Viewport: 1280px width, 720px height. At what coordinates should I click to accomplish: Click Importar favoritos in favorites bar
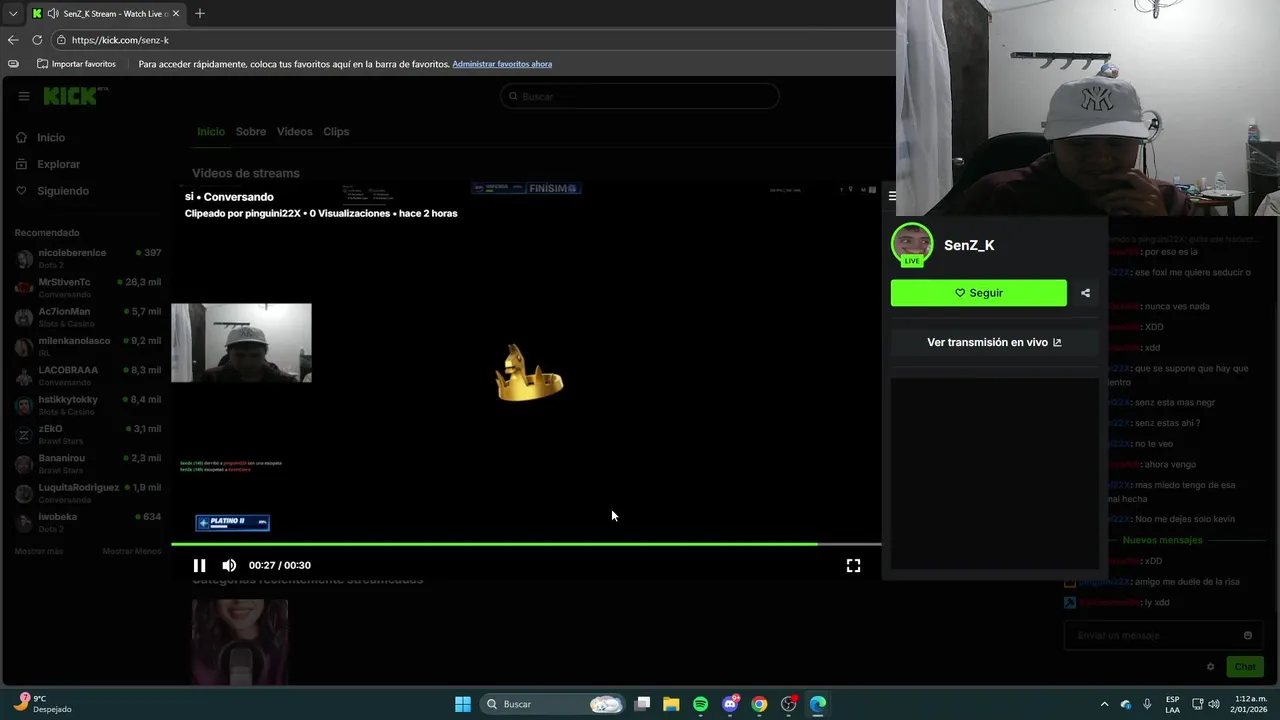point(76,64)
